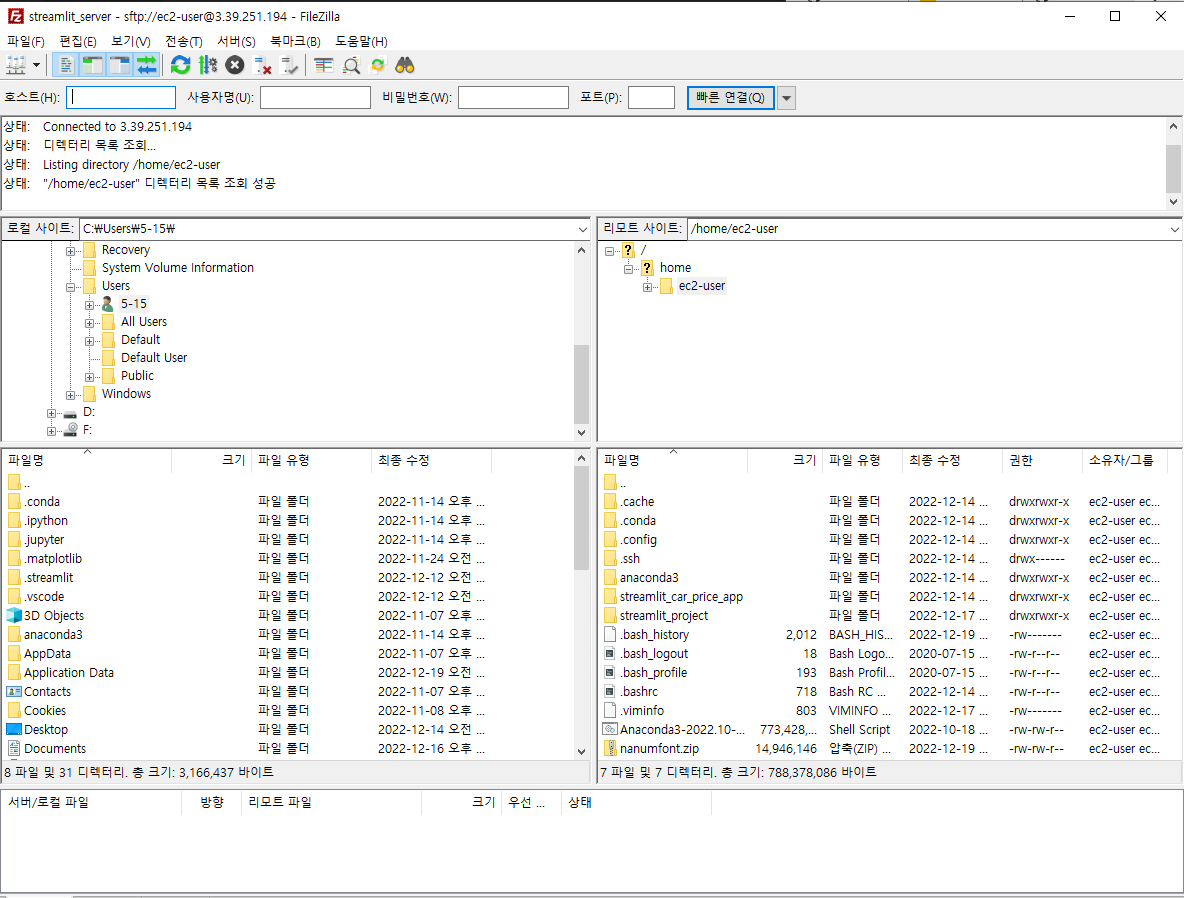Disconnect from the current server

click(262, 66)
